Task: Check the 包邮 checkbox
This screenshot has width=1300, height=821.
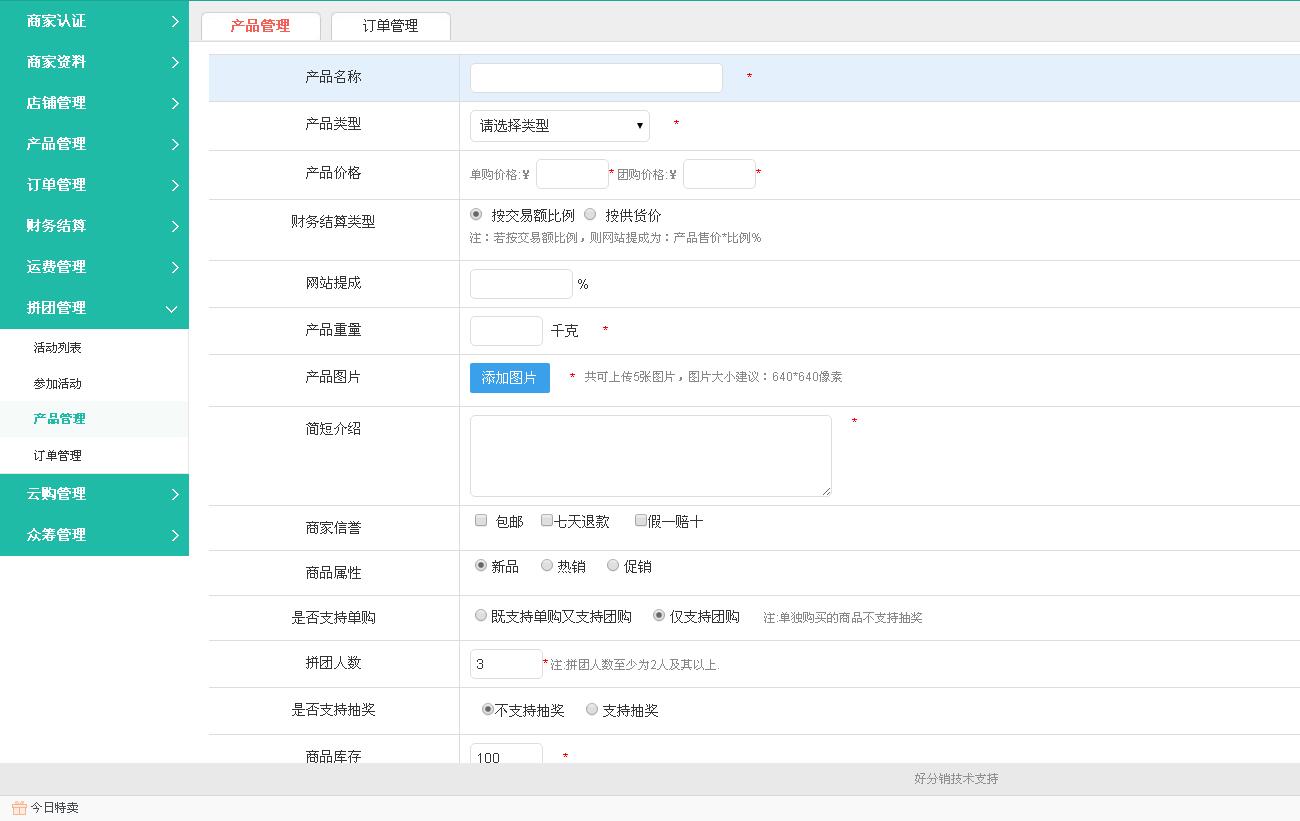Action: click(481, 520)
